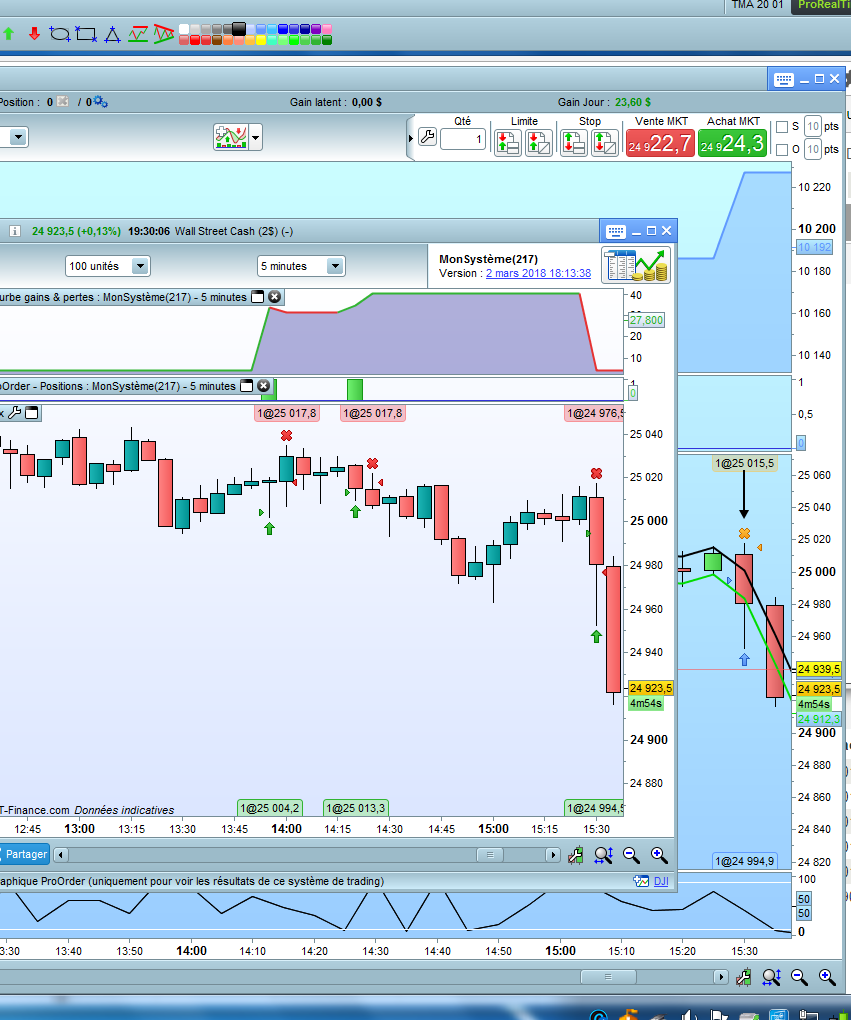851x1020 pixels.
Task: Click Vente MKT sell button
Action: 660,143
